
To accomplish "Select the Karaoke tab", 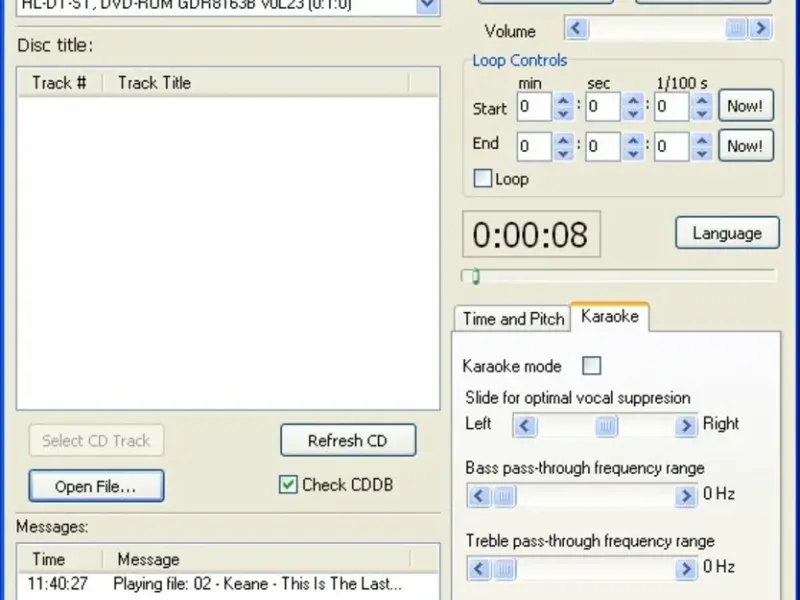I will click(610, 316).
